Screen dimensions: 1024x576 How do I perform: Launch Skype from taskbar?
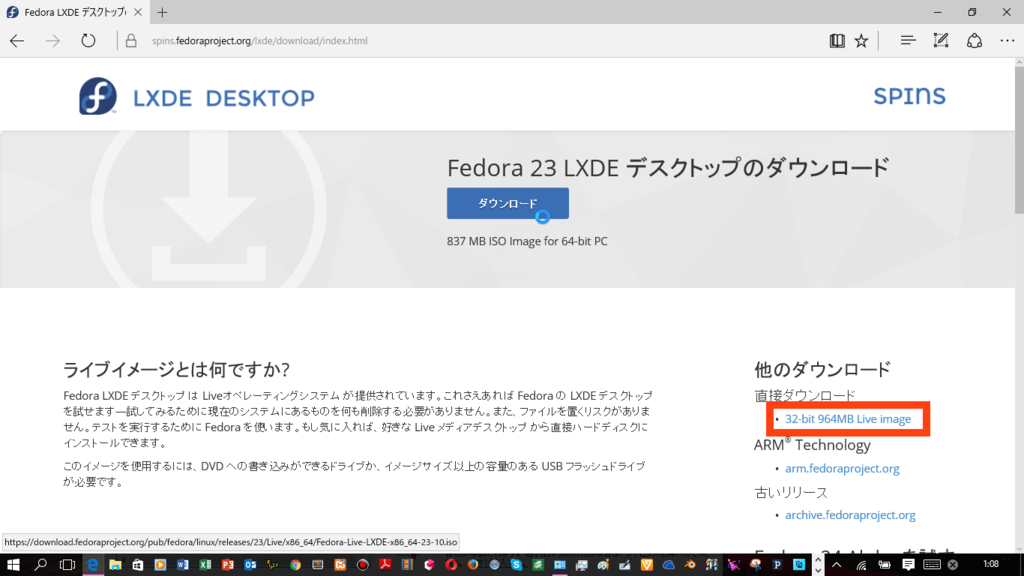516,565
